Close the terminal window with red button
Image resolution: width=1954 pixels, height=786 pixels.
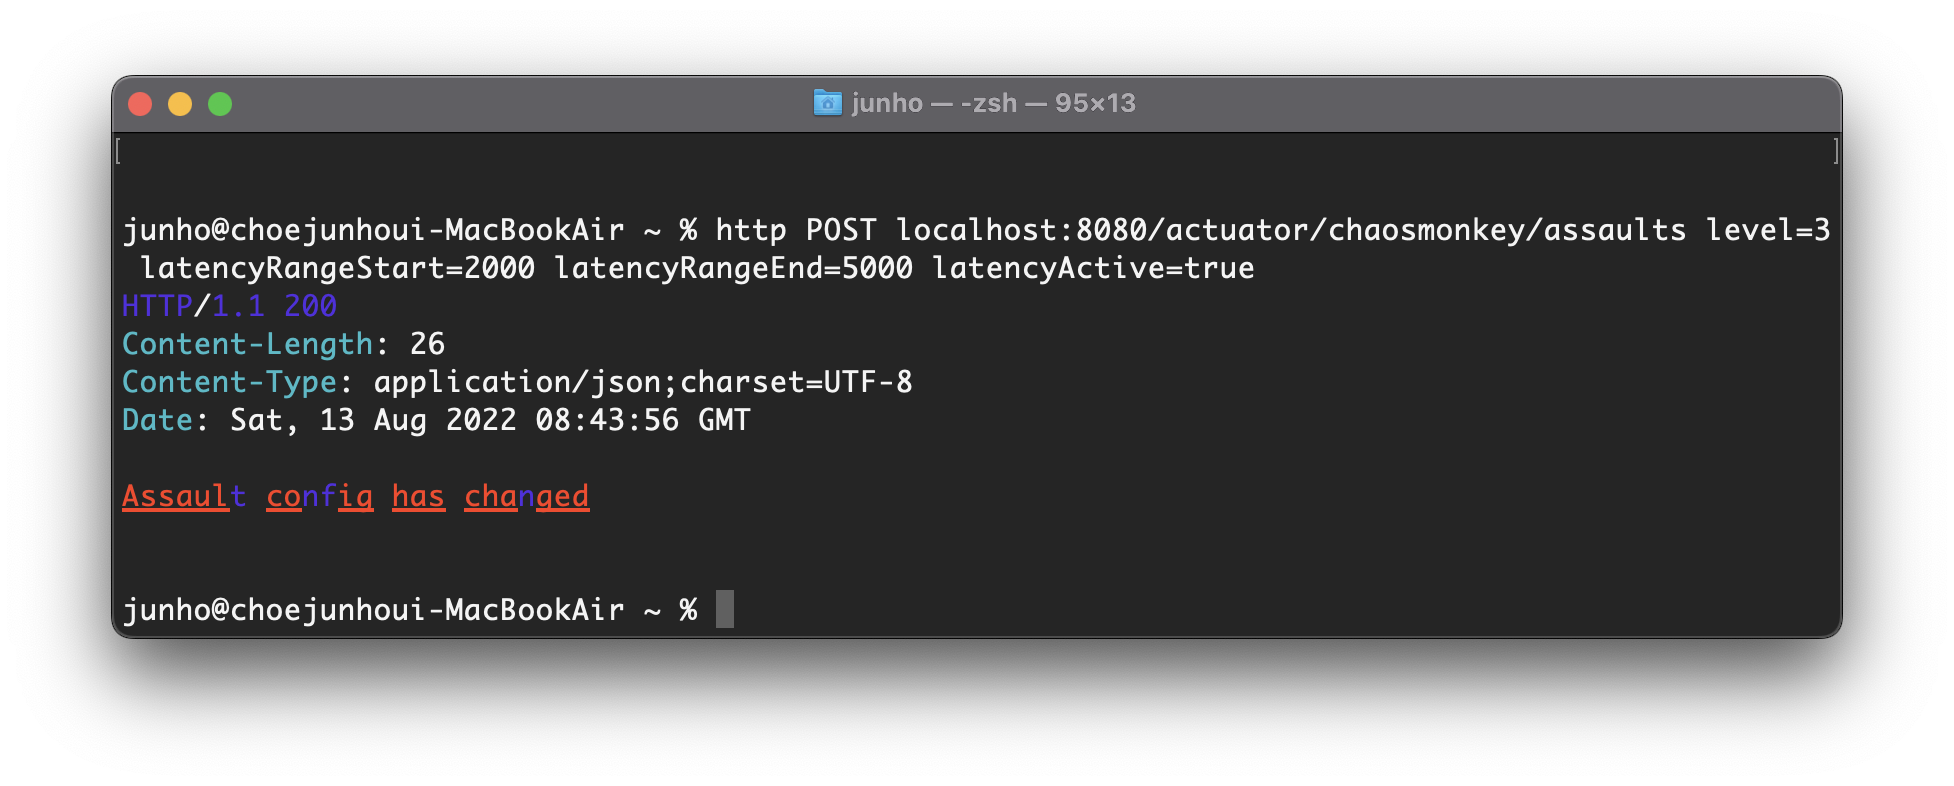140,104
